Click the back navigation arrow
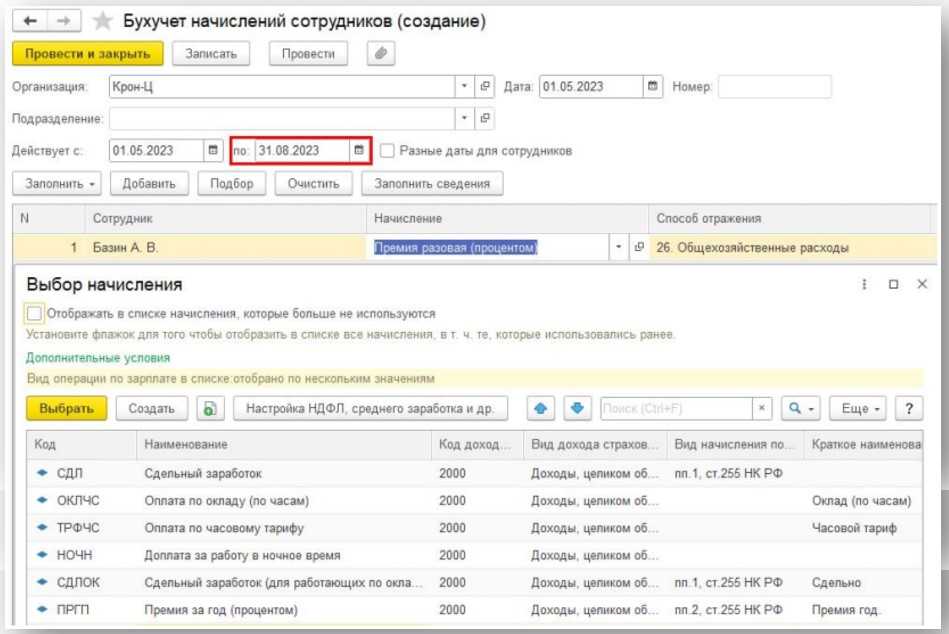The height and width of the screenshot is (634, 949). [x=32, y=22]
